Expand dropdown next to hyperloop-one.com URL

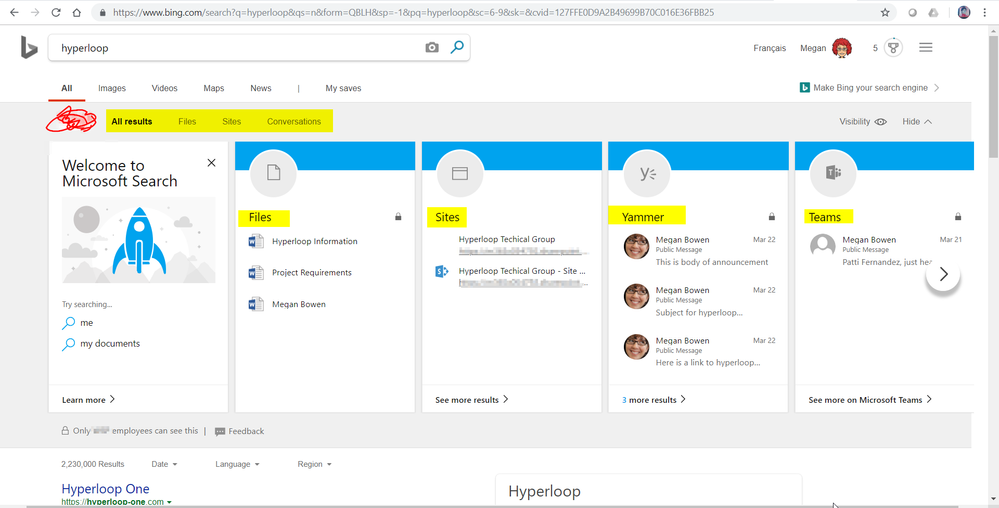[x=169, y=502]
